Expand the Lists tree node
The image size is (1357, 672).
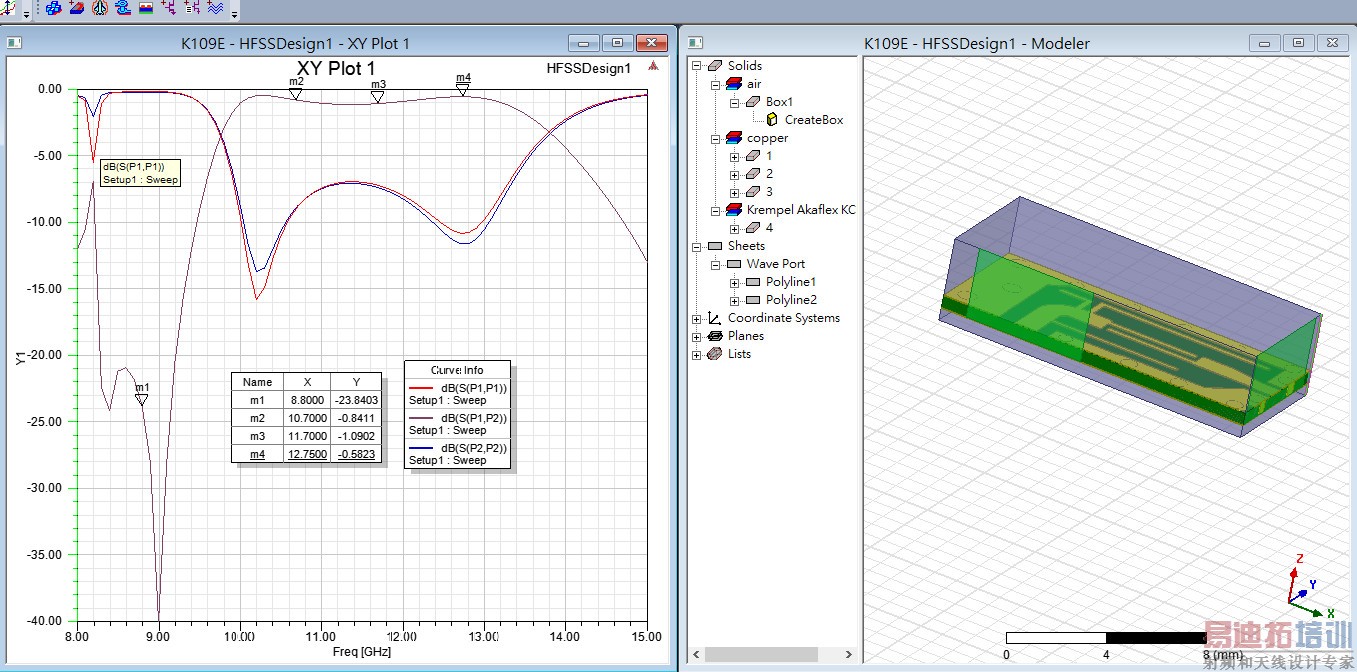697,354
